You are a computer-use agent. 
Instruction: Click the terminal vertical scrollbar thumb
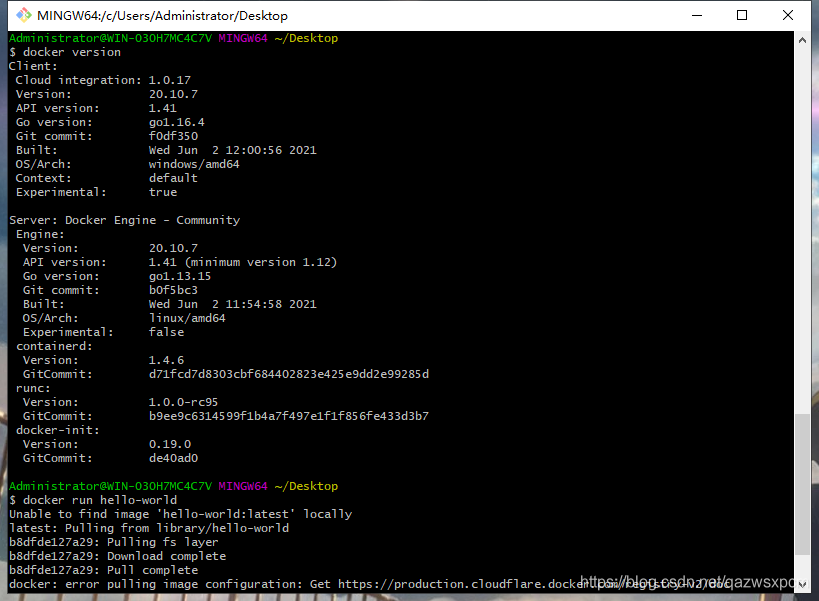coord(802,484)
